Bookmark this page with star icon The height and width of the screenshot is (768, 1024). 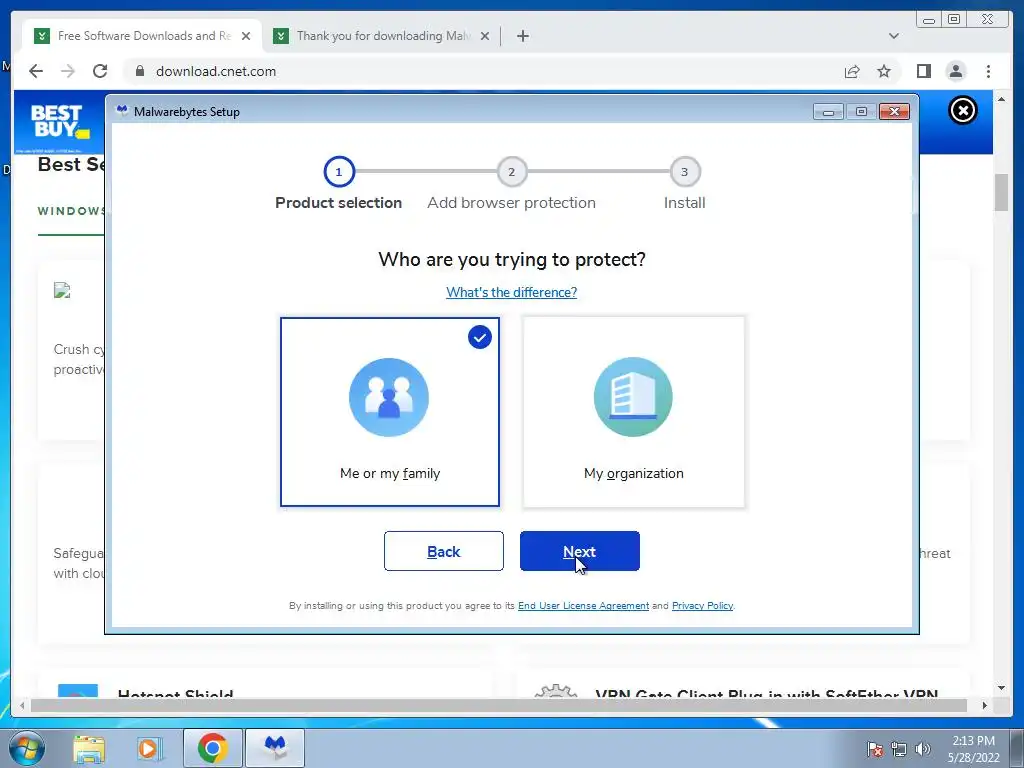[x=884, y=71]
